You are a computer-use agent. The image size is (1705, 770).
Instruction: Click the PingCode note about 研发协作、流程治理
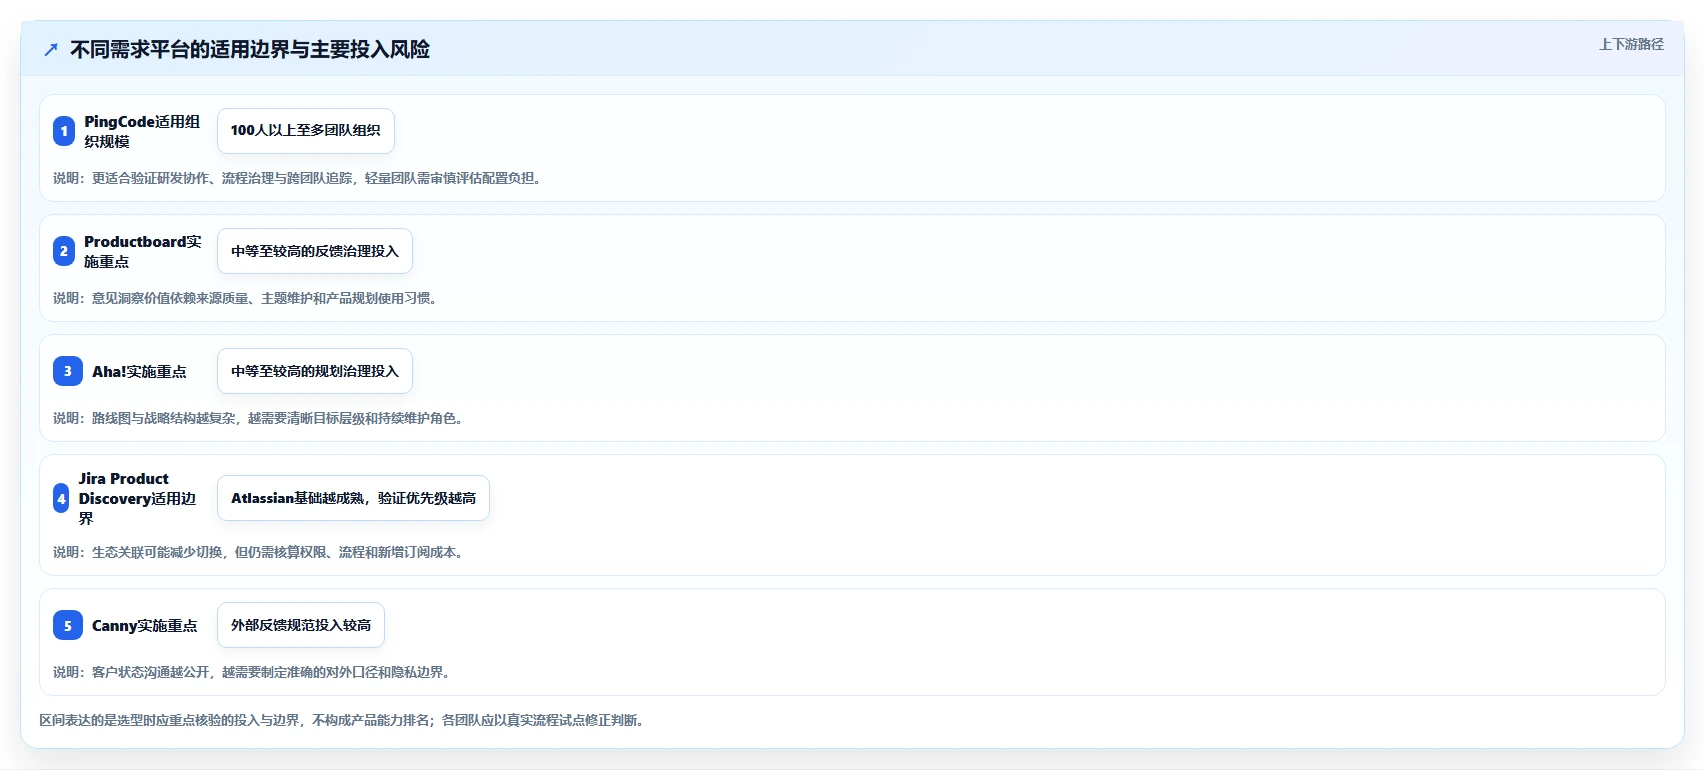(x=299, y=178)
